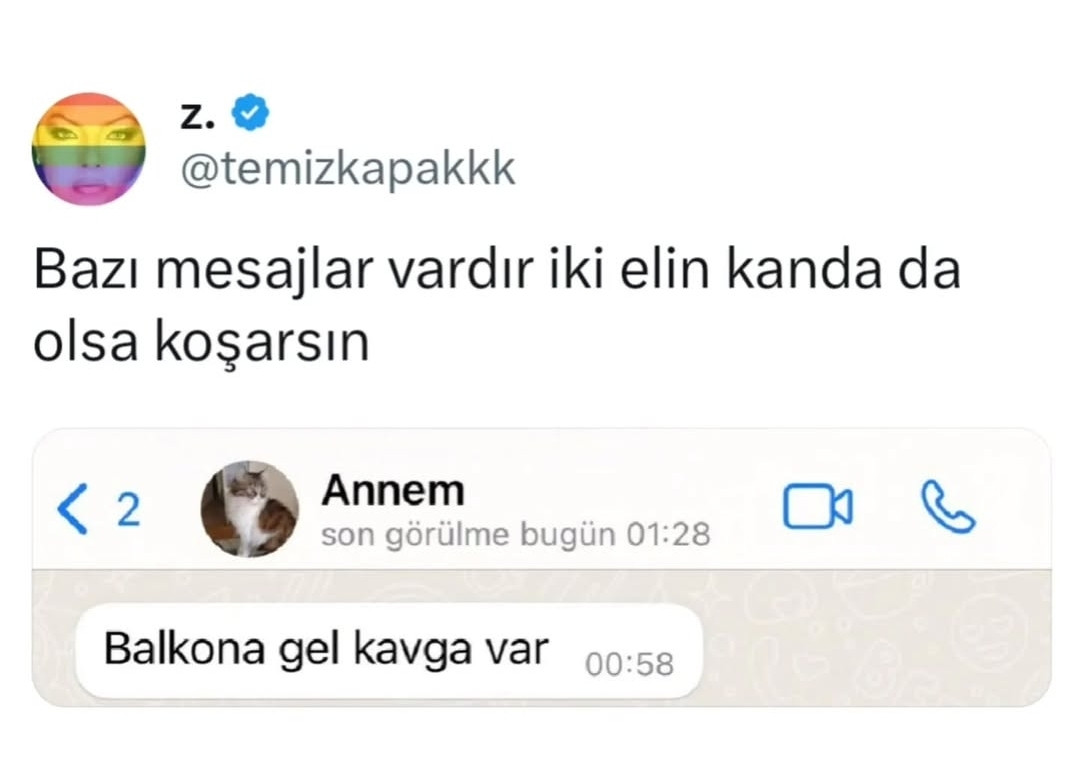Open the Annem contact name
Image resolution: width=1080 pixels, height=770 pixels.
(x=393, y=490)
